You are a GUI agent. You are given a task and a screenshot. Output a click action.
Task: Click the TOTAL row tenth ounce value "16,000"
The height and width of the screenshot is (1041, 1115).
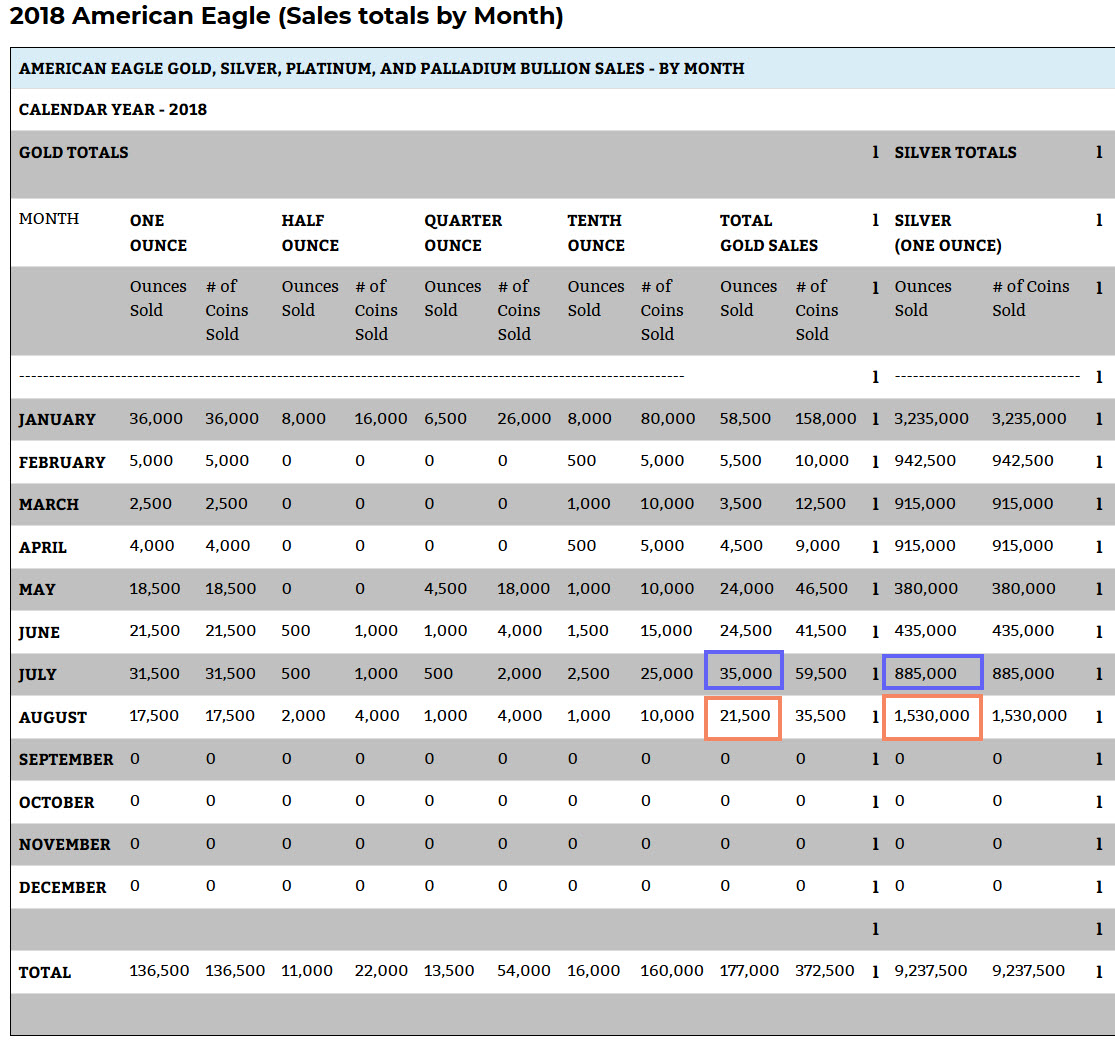(x=594, y=971)
